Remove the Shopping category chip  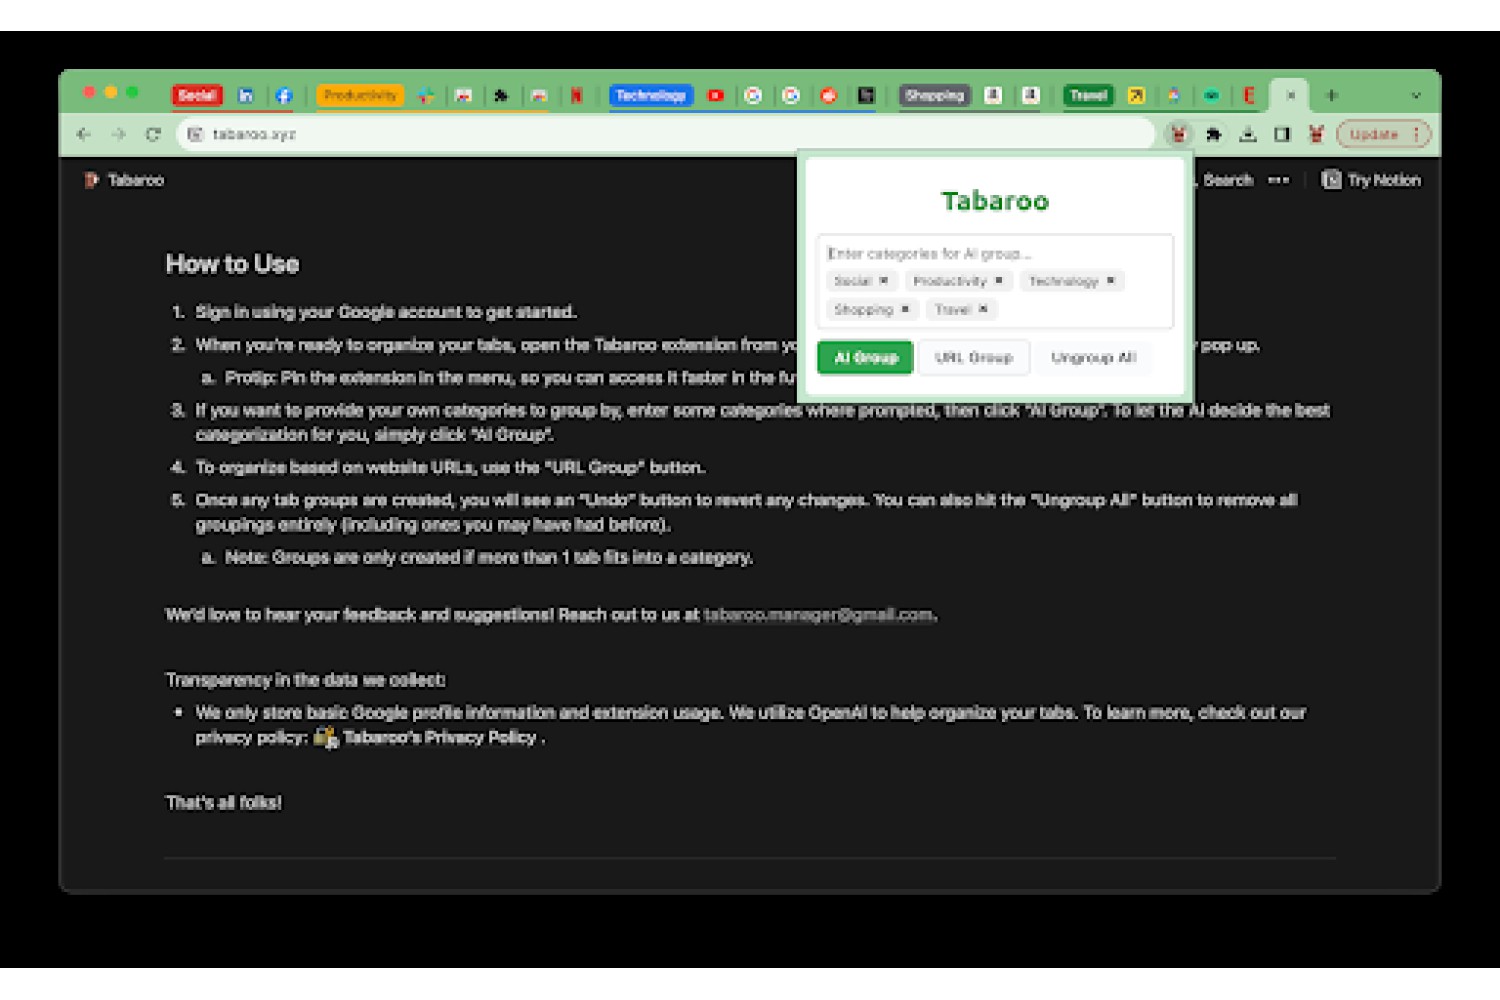[905, 309]
